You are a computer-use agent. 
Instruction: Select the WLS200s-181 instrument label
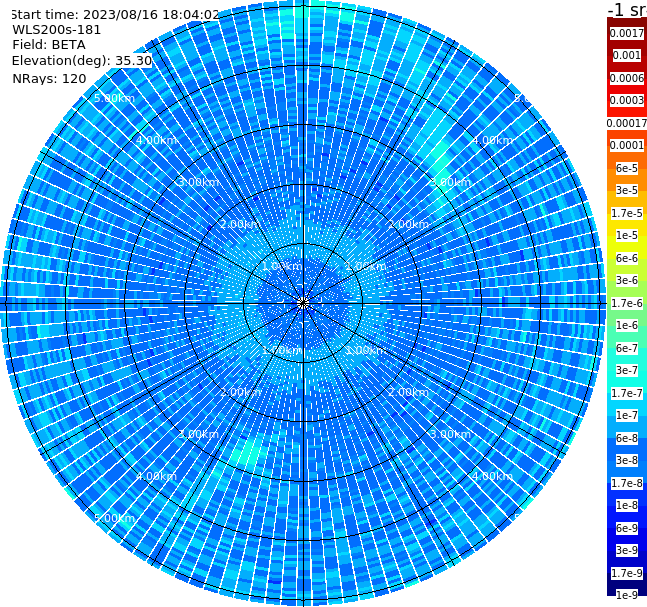point(57,30)
